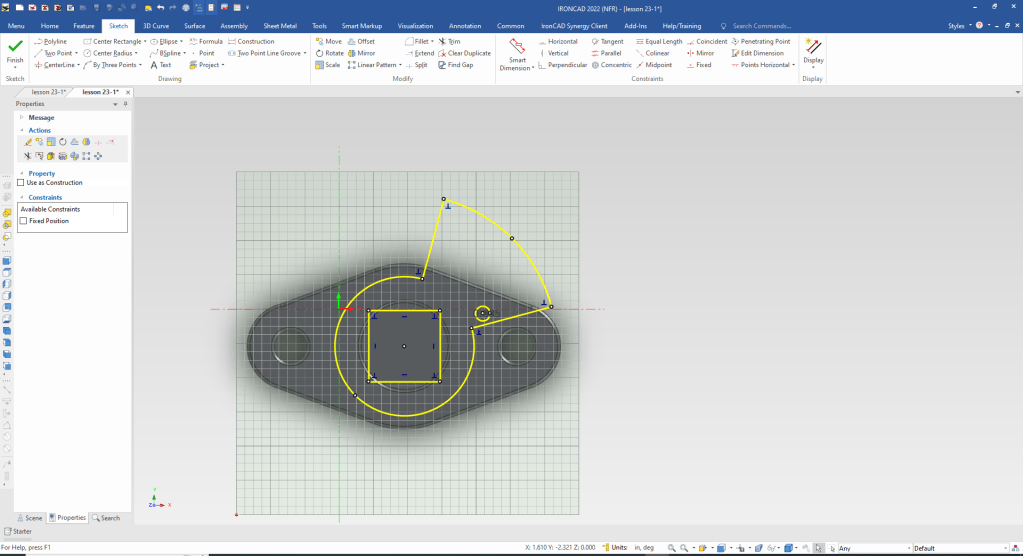The height and width of the screenshot is (556, 1023).
Task: Open the Scene panel tab
Action: tap(29, 518)
